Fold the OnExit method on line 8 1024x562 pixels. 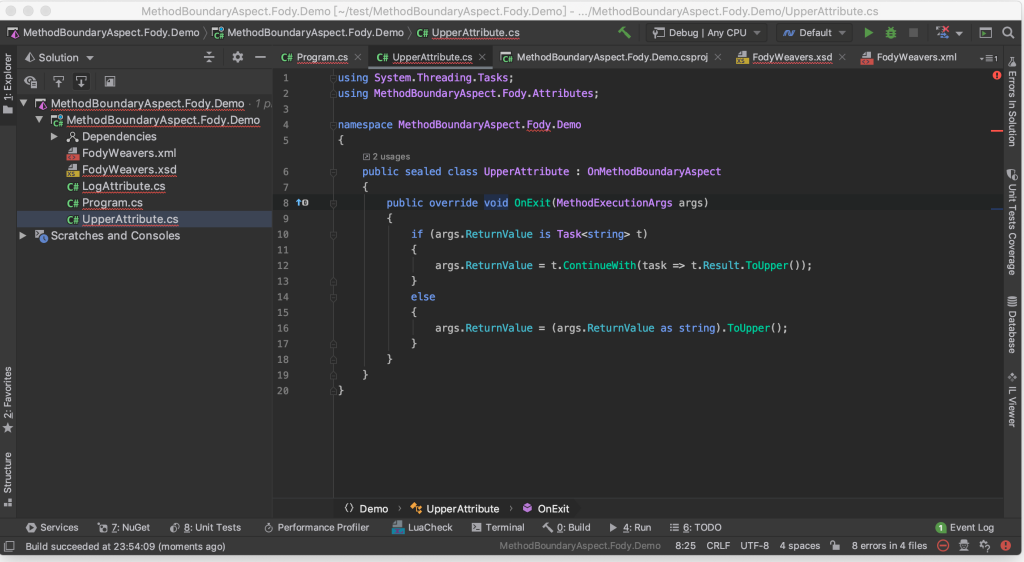(333, 203)
